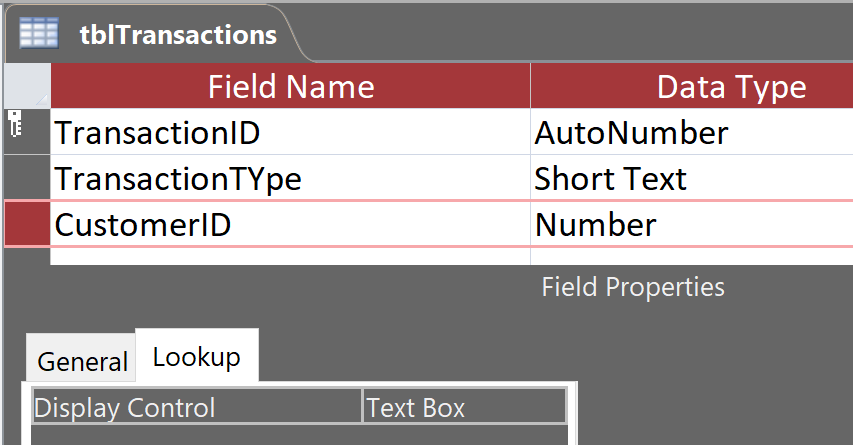
Task: Click the empty field name row below CustomerID
Action: tap(290, 257)
